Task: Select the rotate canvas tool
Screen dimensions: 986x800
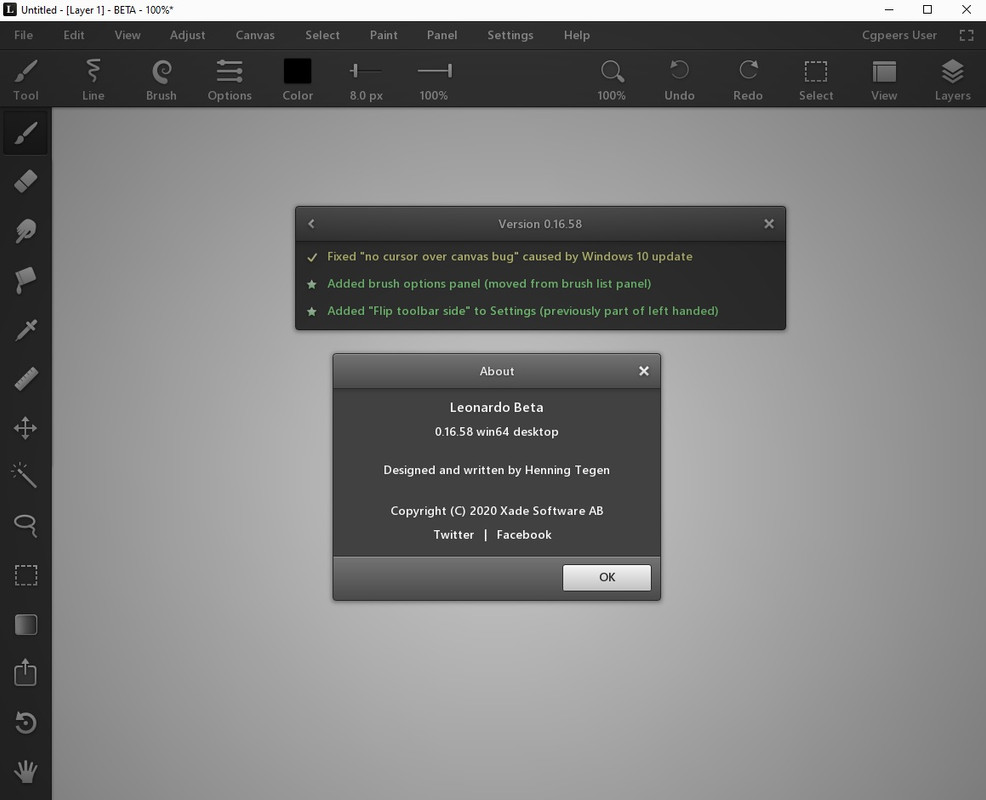Action: pos(26,722)
